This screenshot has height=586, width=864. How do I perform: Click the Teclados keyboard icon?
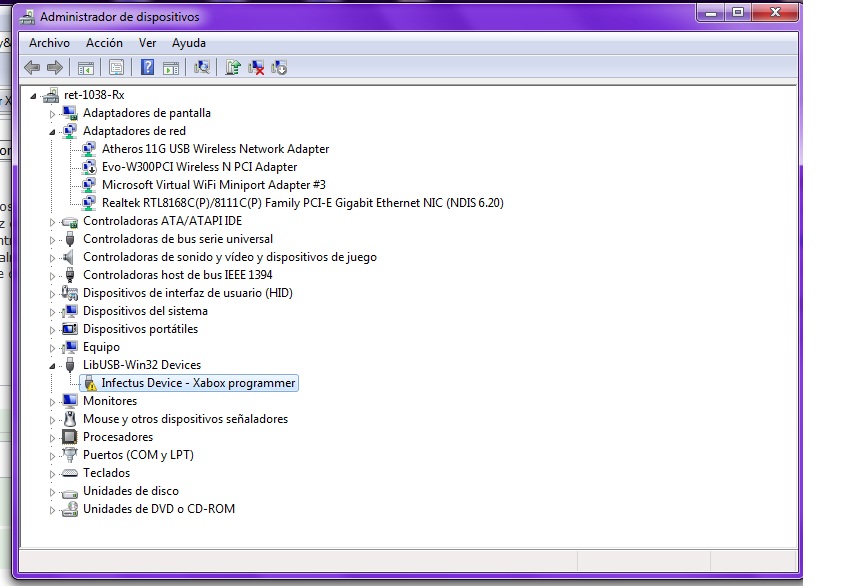[69, 473]
